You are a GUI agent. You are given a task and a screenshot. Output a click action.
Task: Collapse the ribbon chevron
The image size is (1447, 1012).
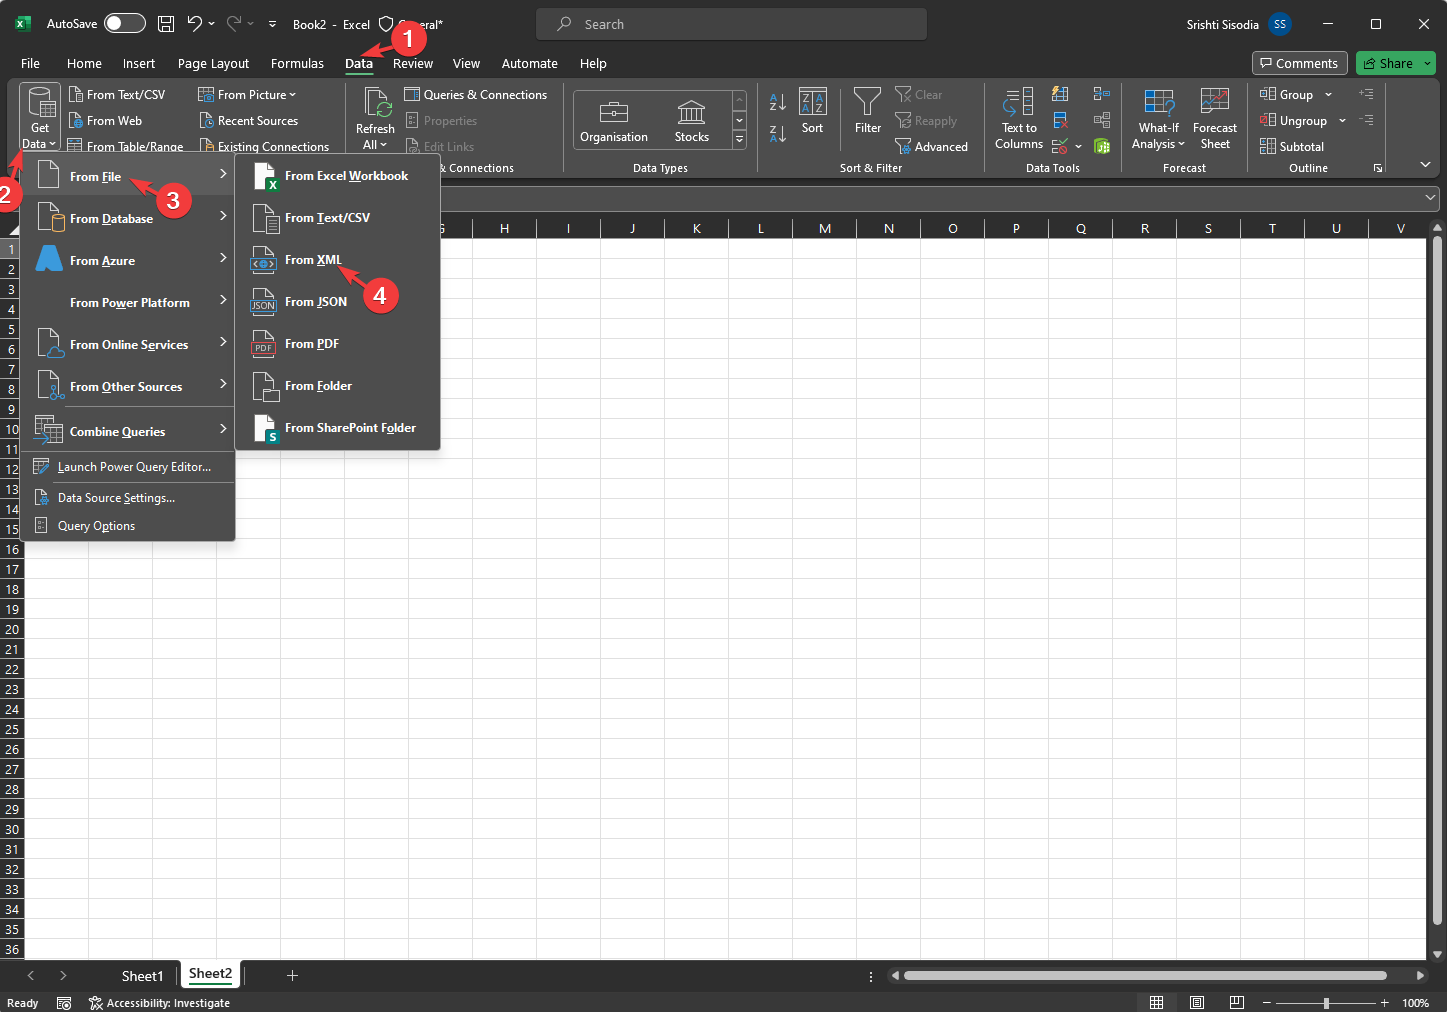coord(1425,164)
